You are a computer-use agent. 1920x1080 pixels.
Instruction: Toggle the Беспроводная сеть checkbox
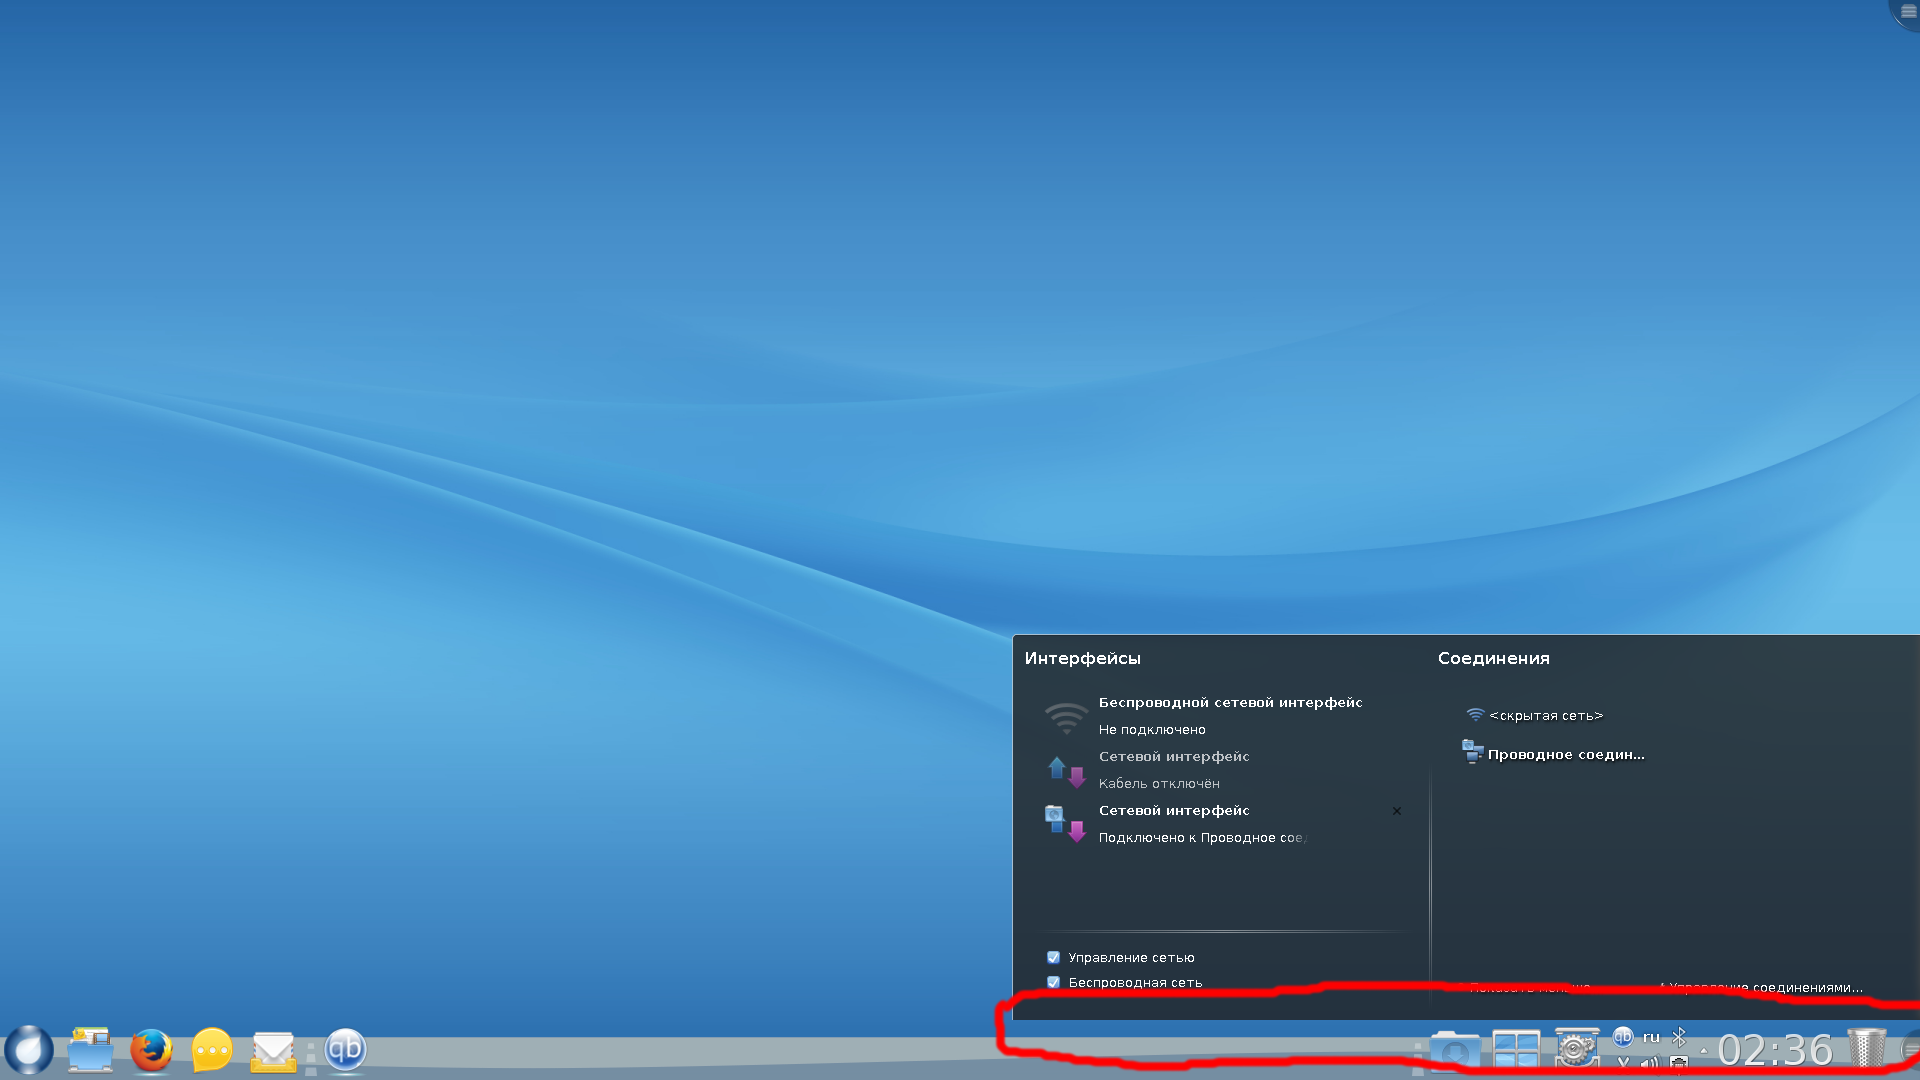click(1053, 983)
